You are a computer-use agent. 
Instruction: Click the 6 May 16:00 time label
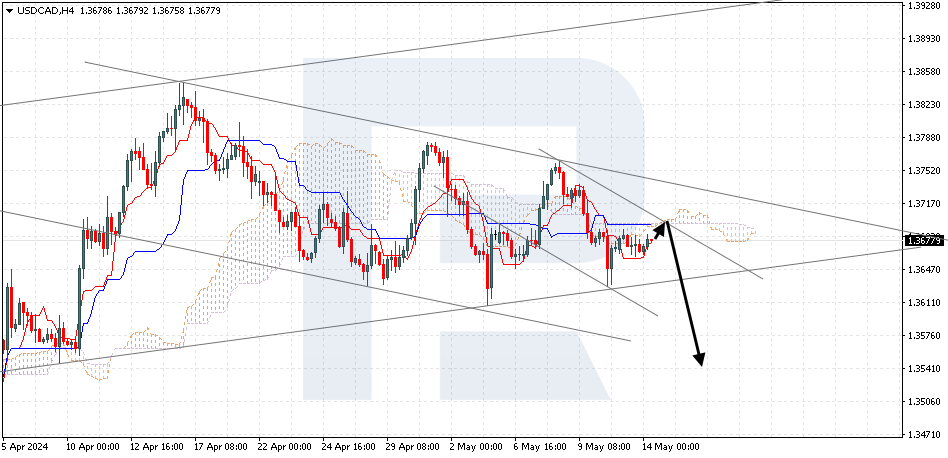coord(541,448)
